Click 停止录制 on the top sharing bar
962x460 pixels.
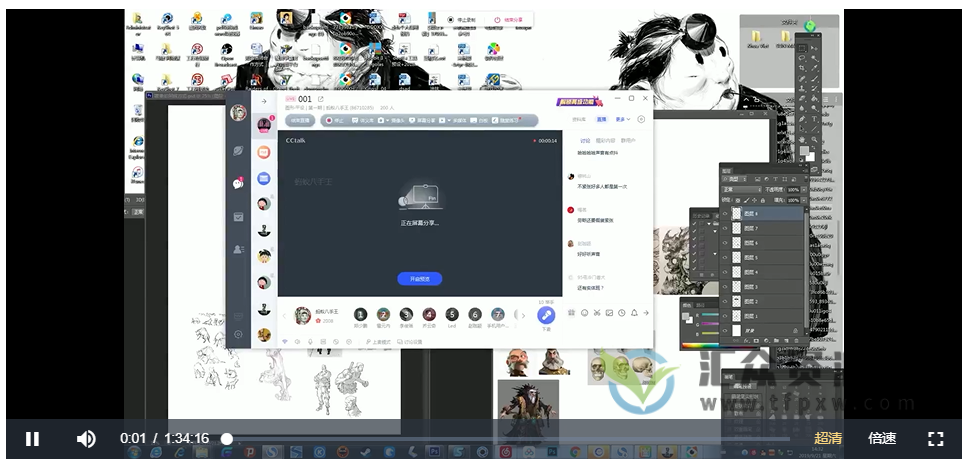tap(461, 20)
